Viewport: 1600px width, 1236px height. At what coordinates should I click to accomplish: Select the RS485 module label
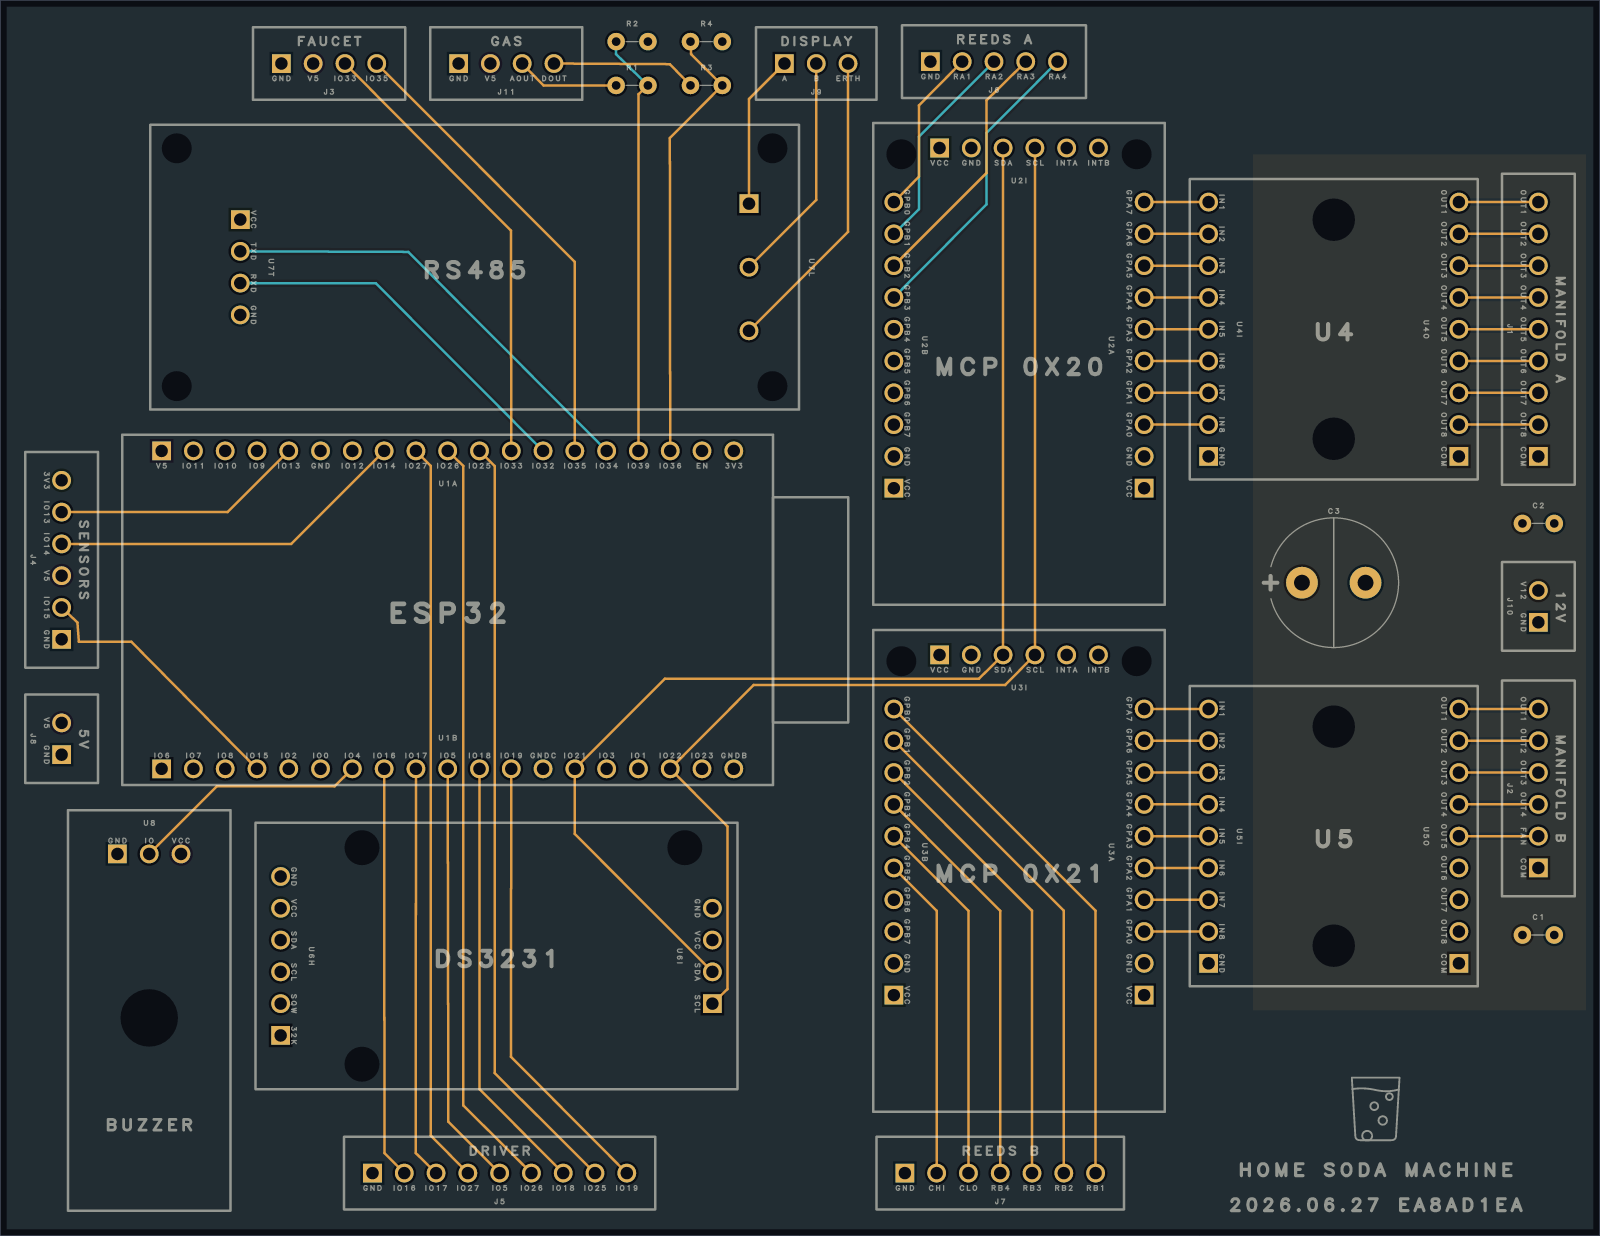[x=475, y=270]
